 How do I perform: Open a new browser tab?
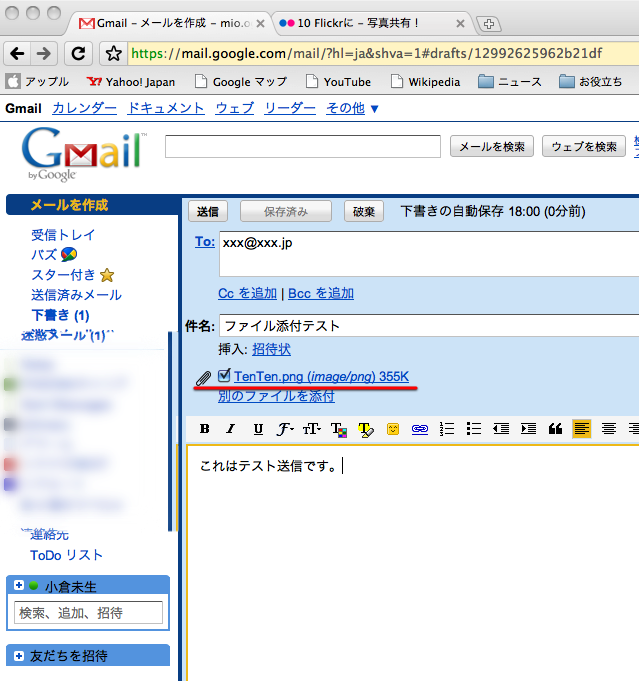(489, 24)
